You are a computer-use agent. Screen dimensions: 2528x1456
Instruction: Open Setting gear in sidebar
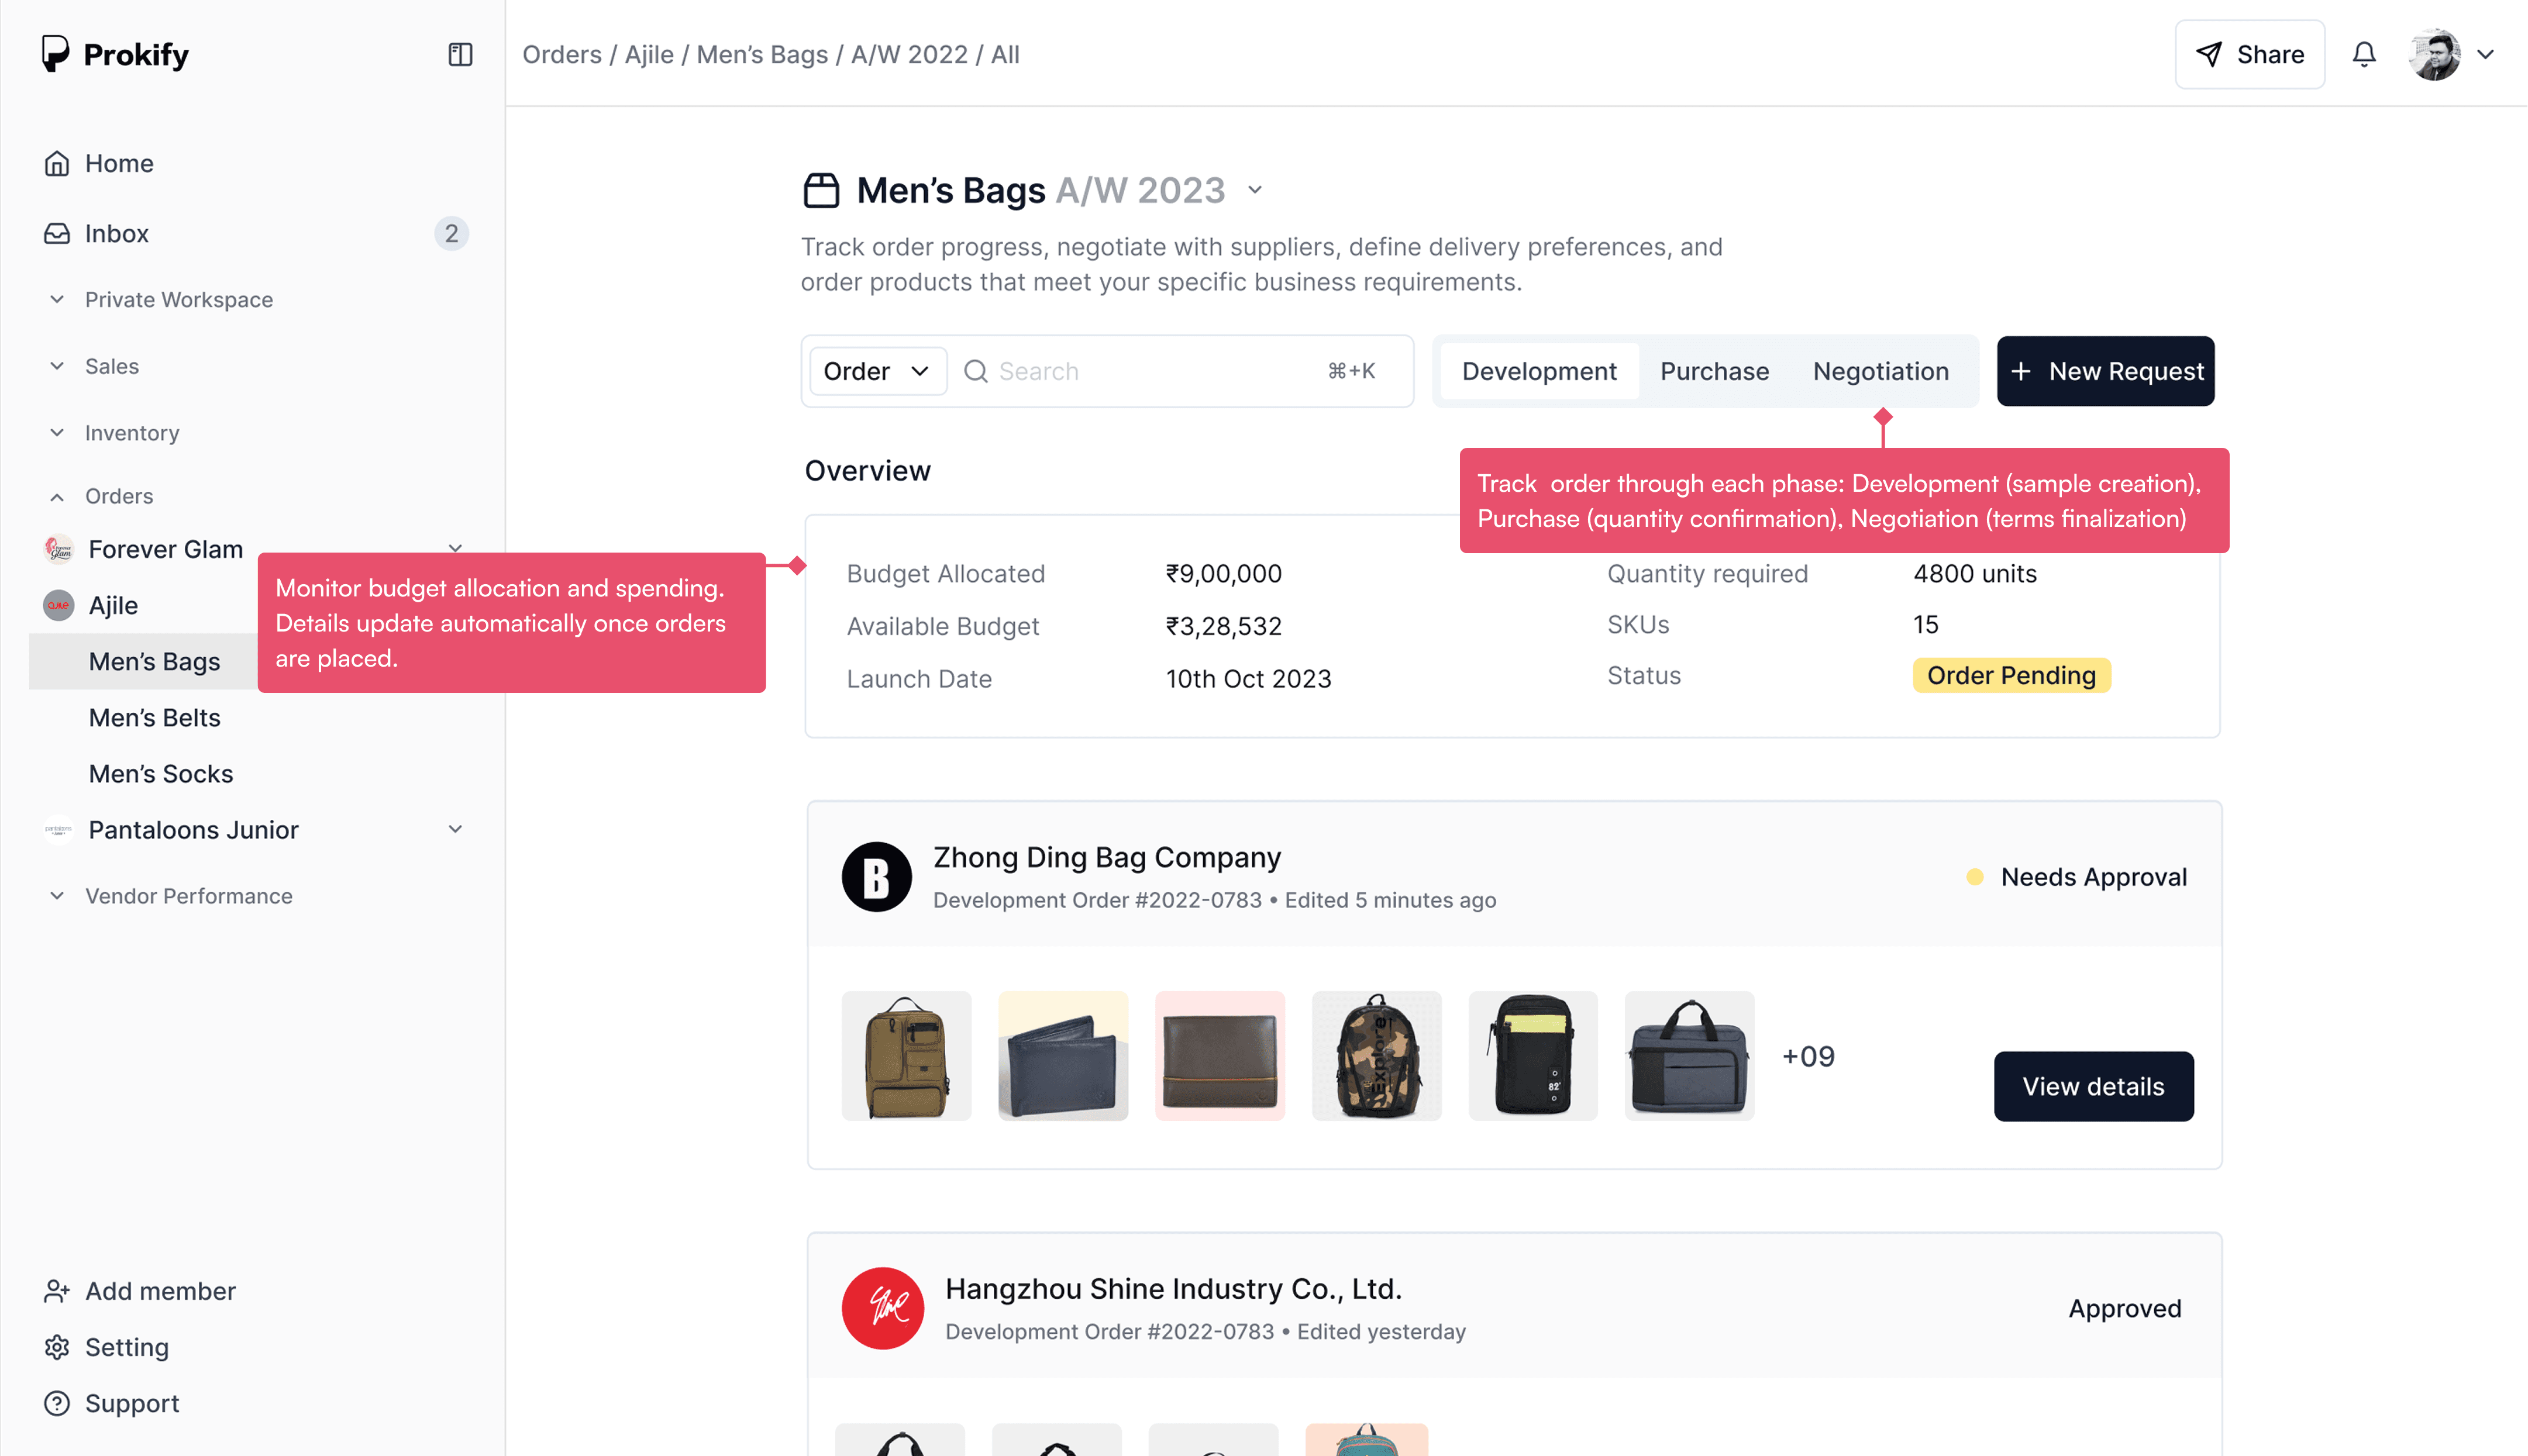point(57,1347)
